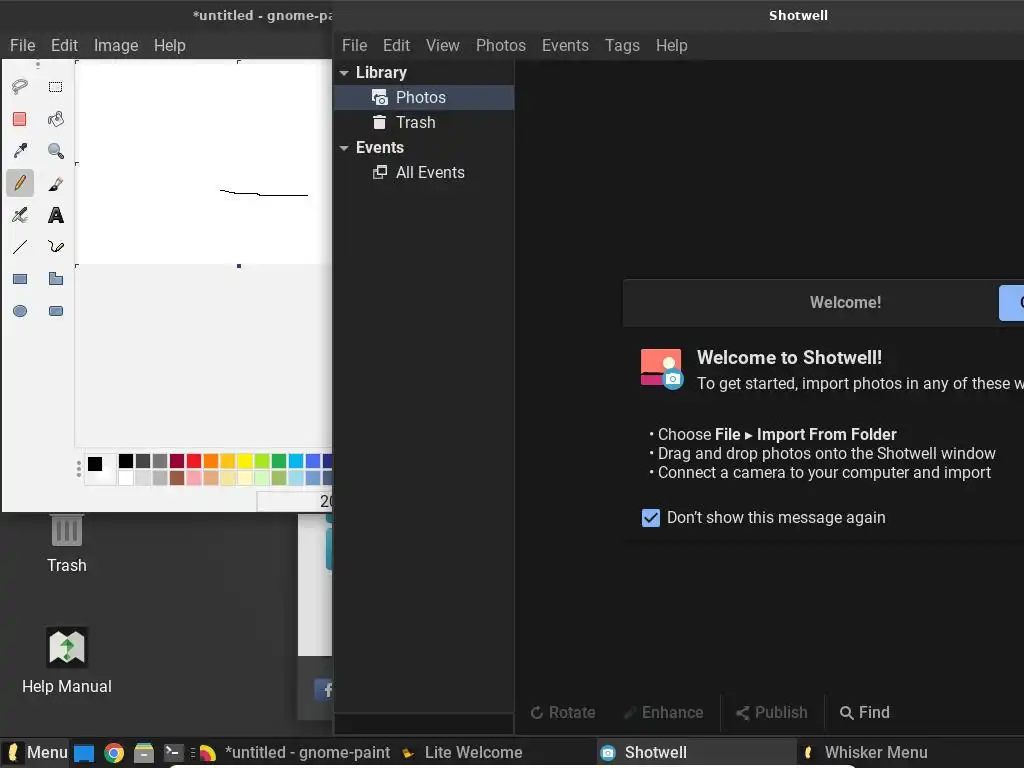Select the rectangle shape tool
The image size is (1024, 768).
point(20,279)
